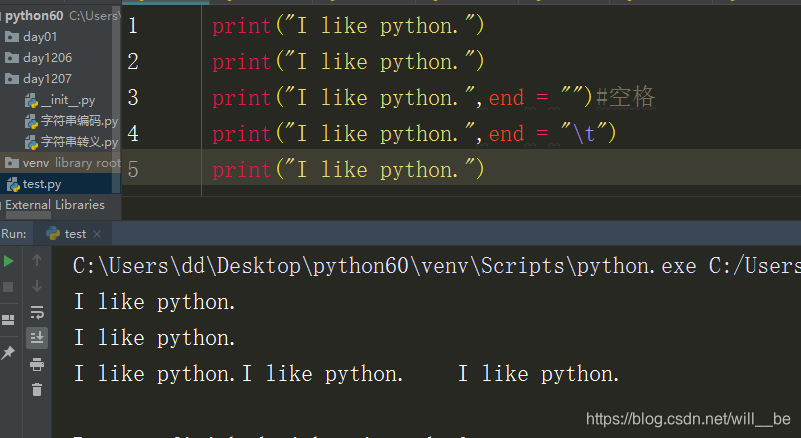Click first 'I like python.' console output line
Screen dimensions: 801x438
(x=154, y=302)
